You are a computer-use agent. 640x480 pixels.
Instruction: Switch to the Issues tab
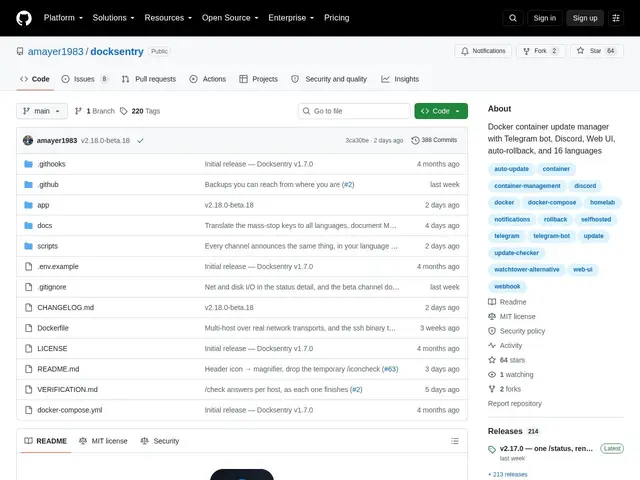tap(84, 79)
